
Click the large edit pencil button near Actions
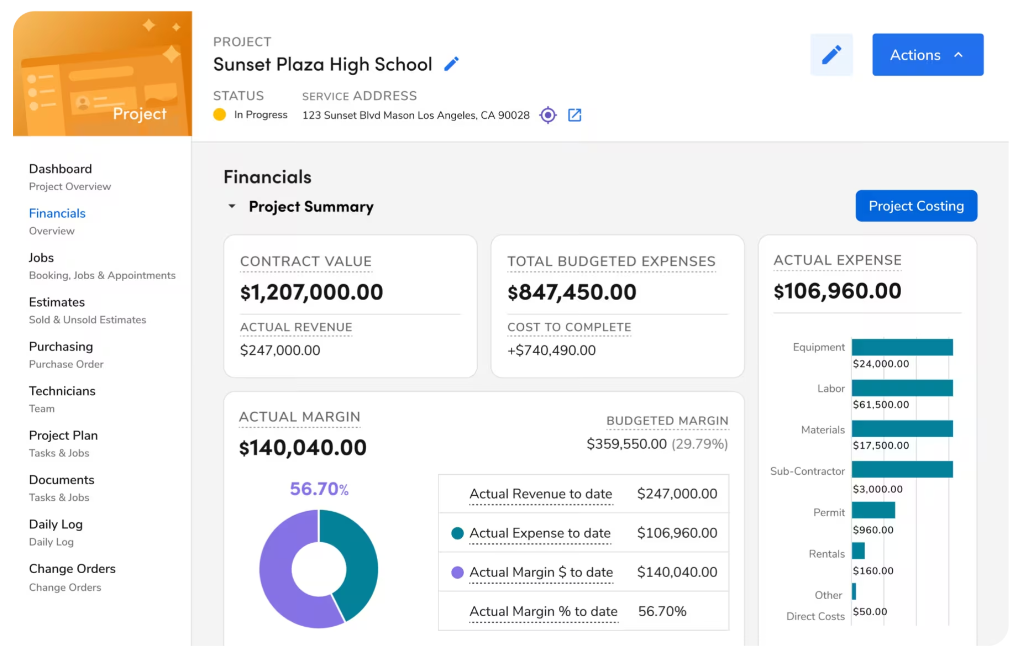coord(831,55)
